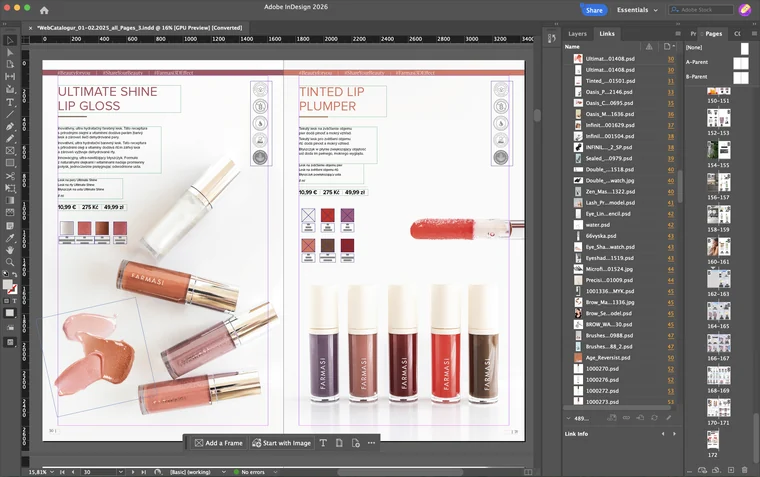Image resolution: width=760 pixels, height=477 pixels.
Task: Select the Pen tool
Action: tap(10, 127)
